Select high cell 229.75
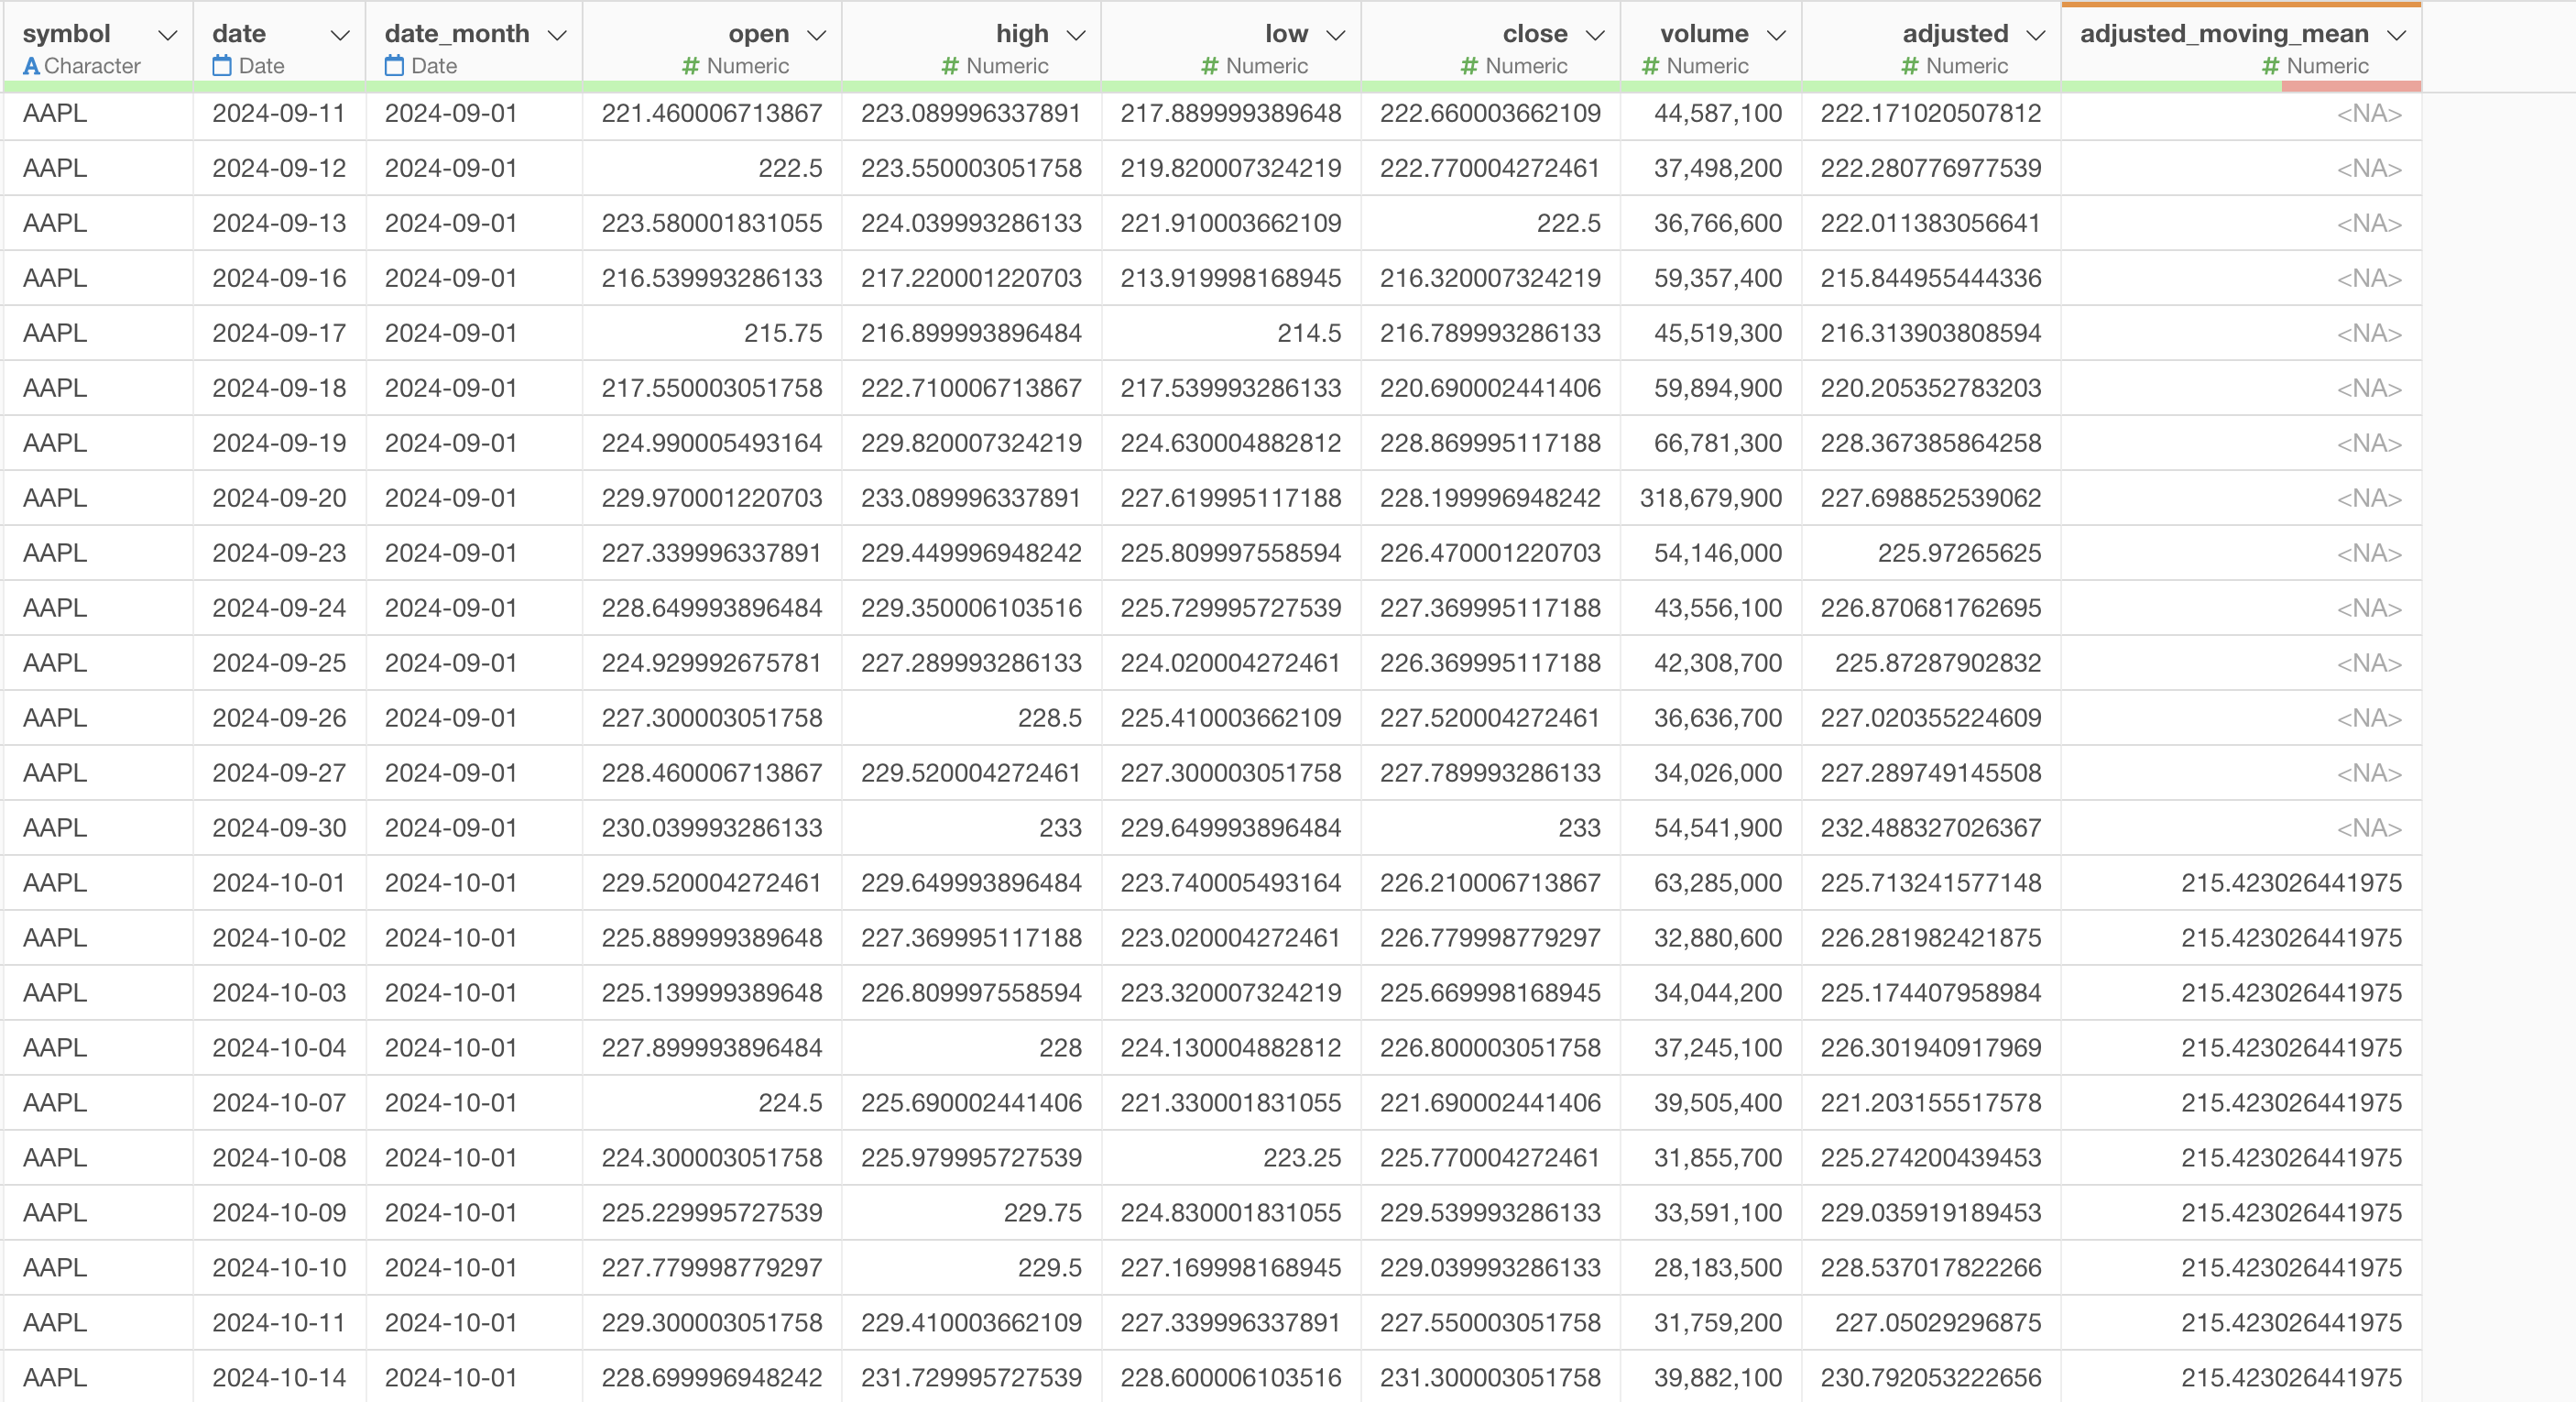The image size is (2576, 1402). (971, 1213)
